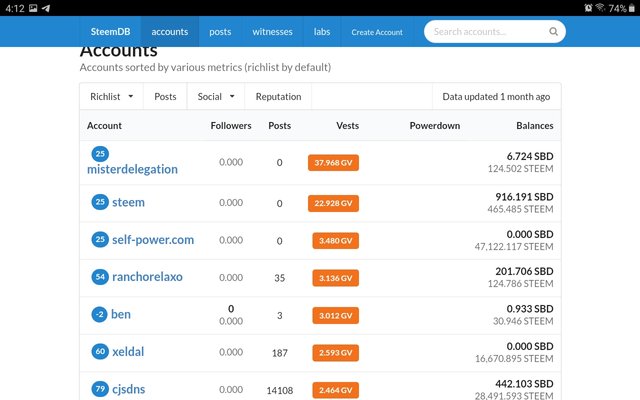This screenshot has height=400, width=640.
Task: Expand the Richlist dropdown
Action: (111, 97)
